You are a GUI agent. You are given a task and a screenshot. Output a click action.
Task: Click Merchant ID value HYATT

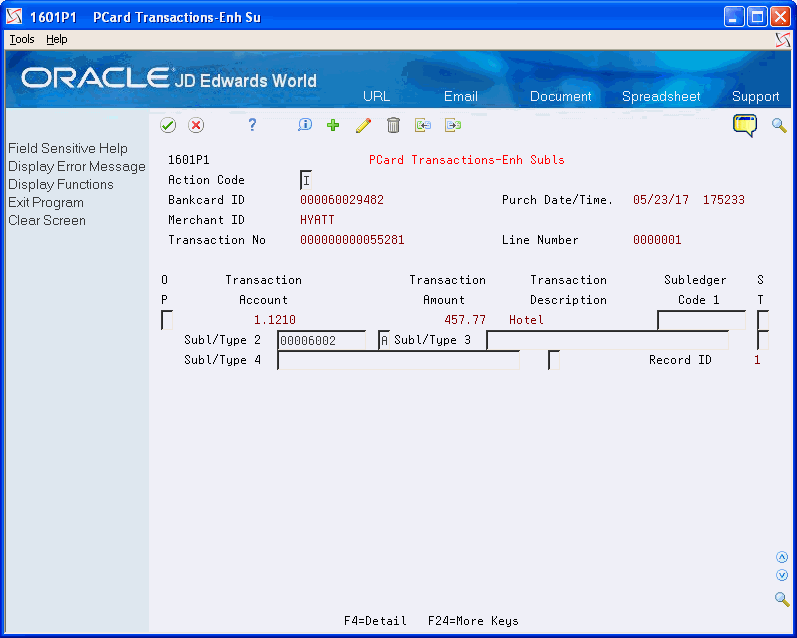(x=317, y=220)
